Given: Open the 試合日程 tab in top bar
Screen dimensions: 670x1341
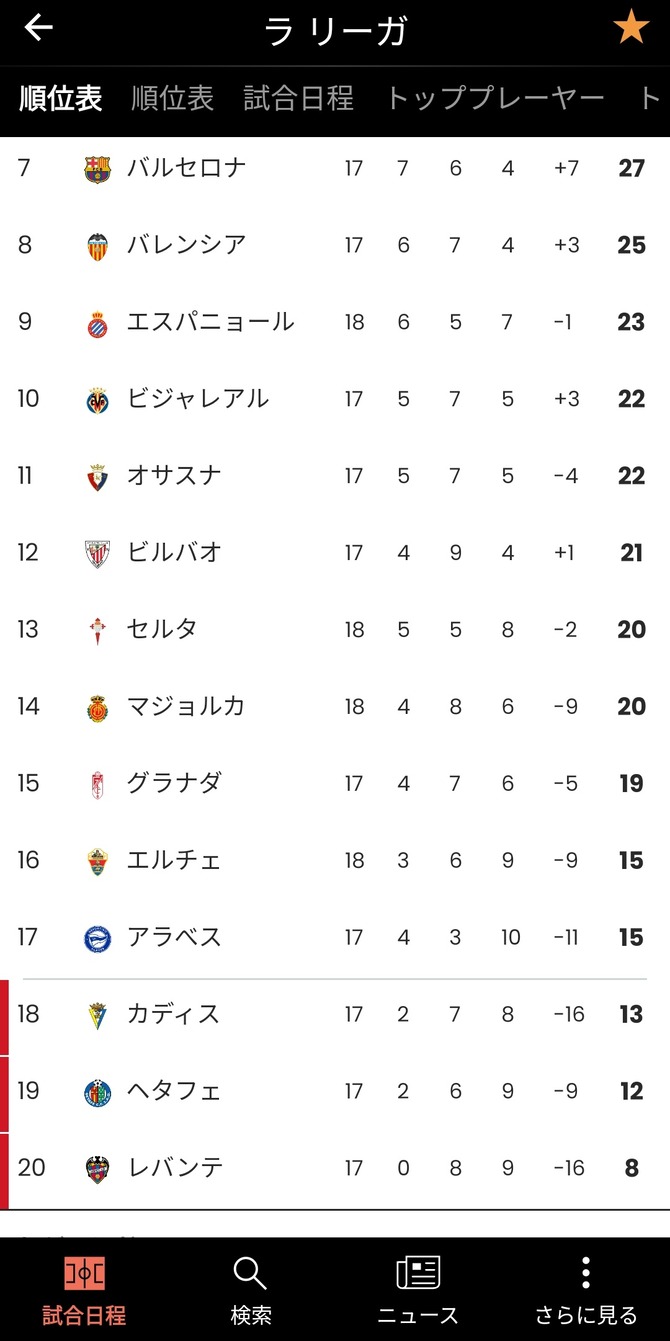Looking at the screenshot, I should pyautogui.click(x=298, y=98).
